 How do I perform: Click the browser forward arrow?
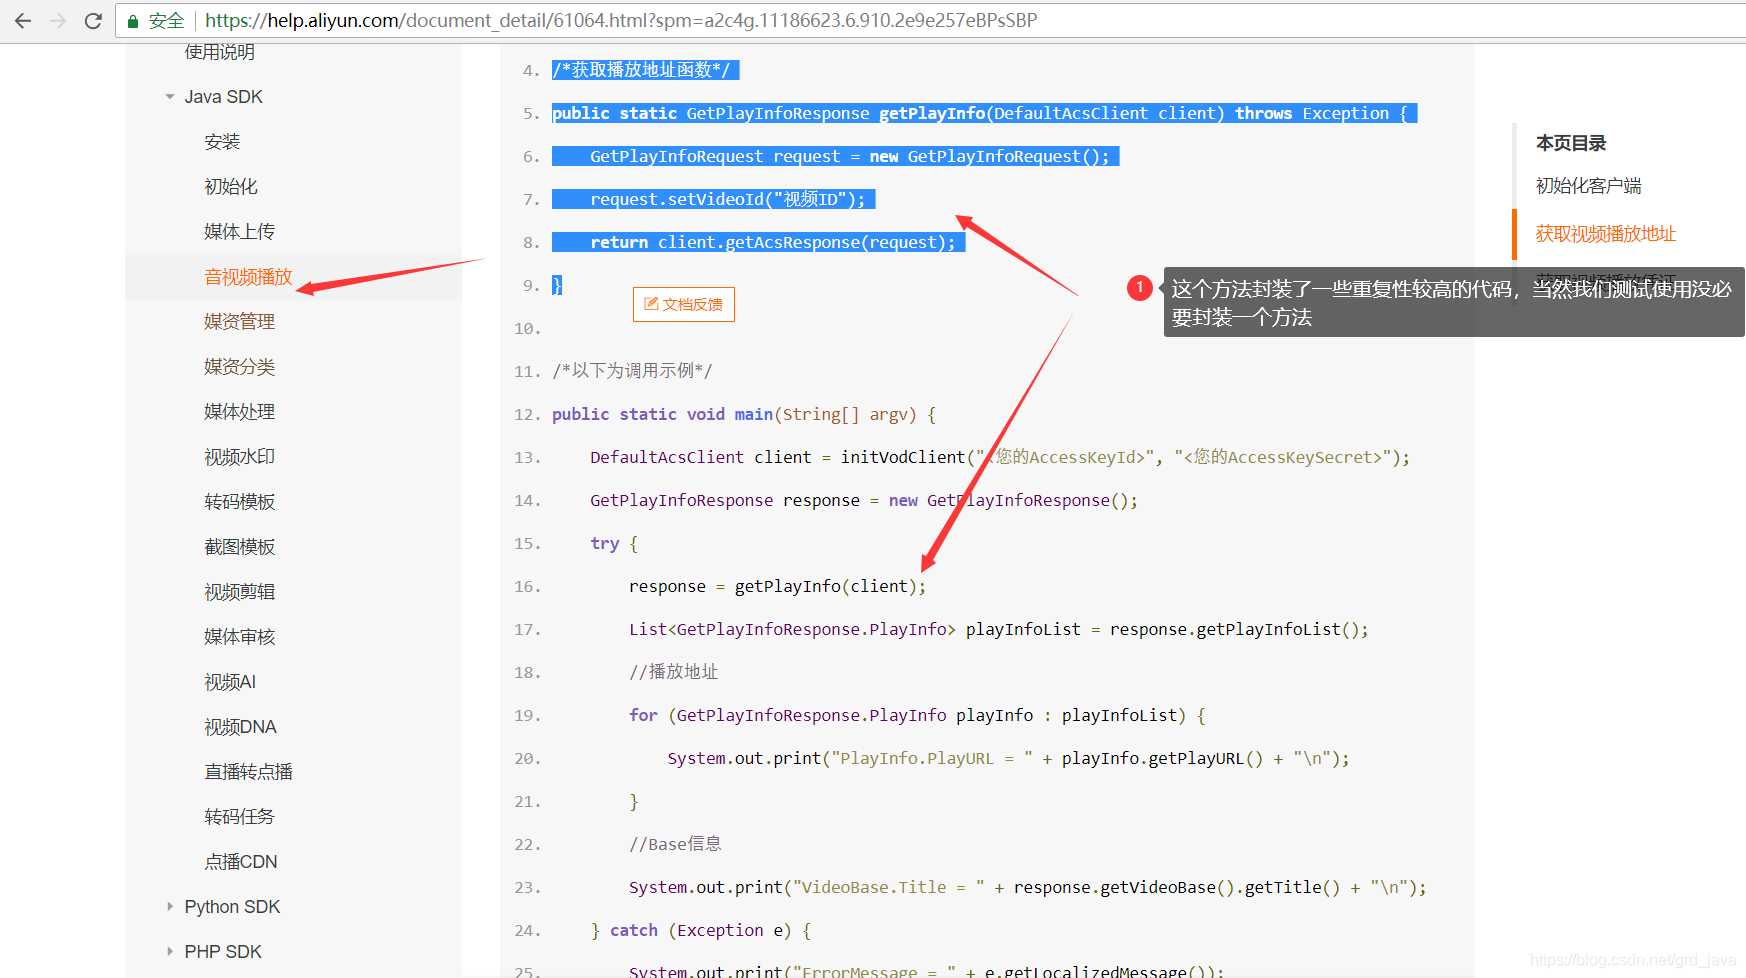pos(58,20)
